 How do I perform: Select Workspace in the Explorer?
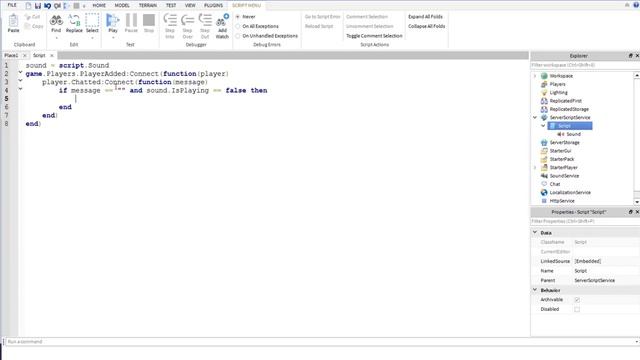point(561,76)
